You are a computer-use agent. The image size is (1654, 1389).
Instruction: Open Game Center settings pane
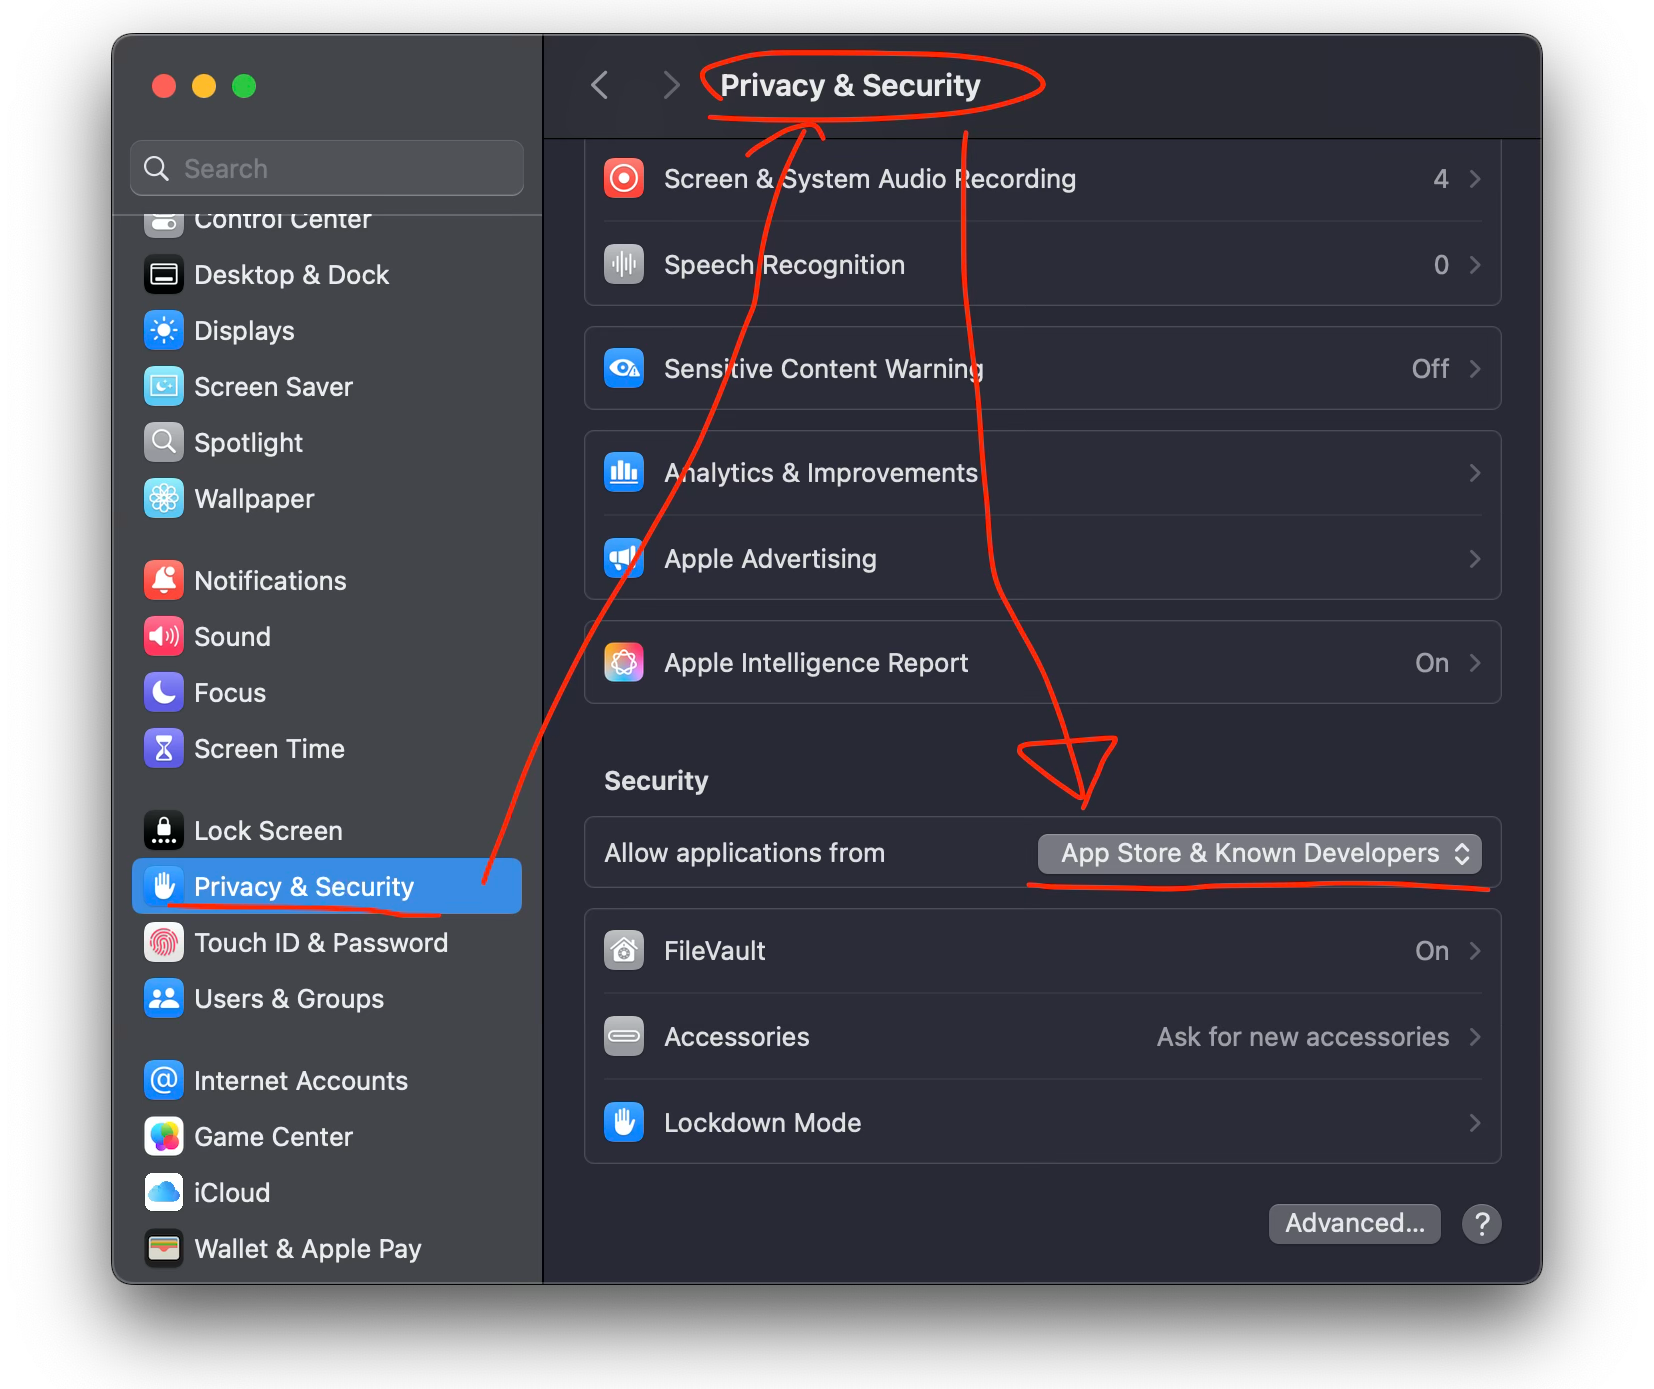pyautogui.click(x=327, y=1137)
